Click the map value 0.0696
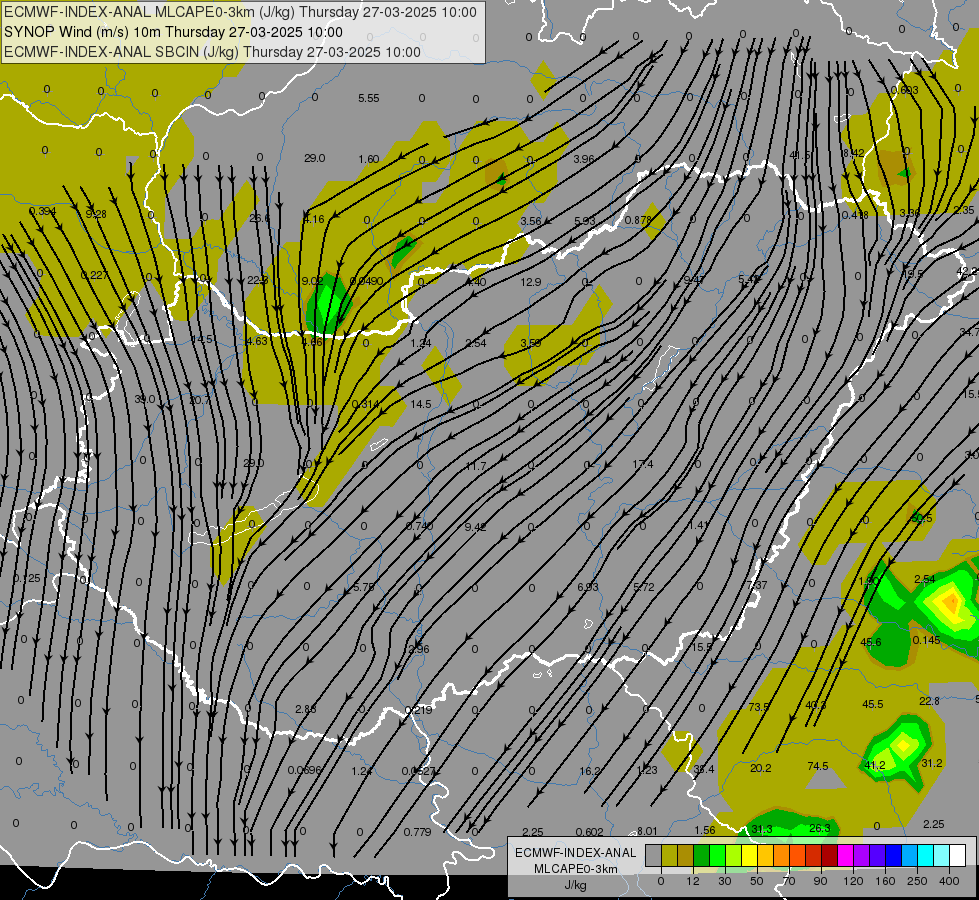 click(x=305, y=770)
